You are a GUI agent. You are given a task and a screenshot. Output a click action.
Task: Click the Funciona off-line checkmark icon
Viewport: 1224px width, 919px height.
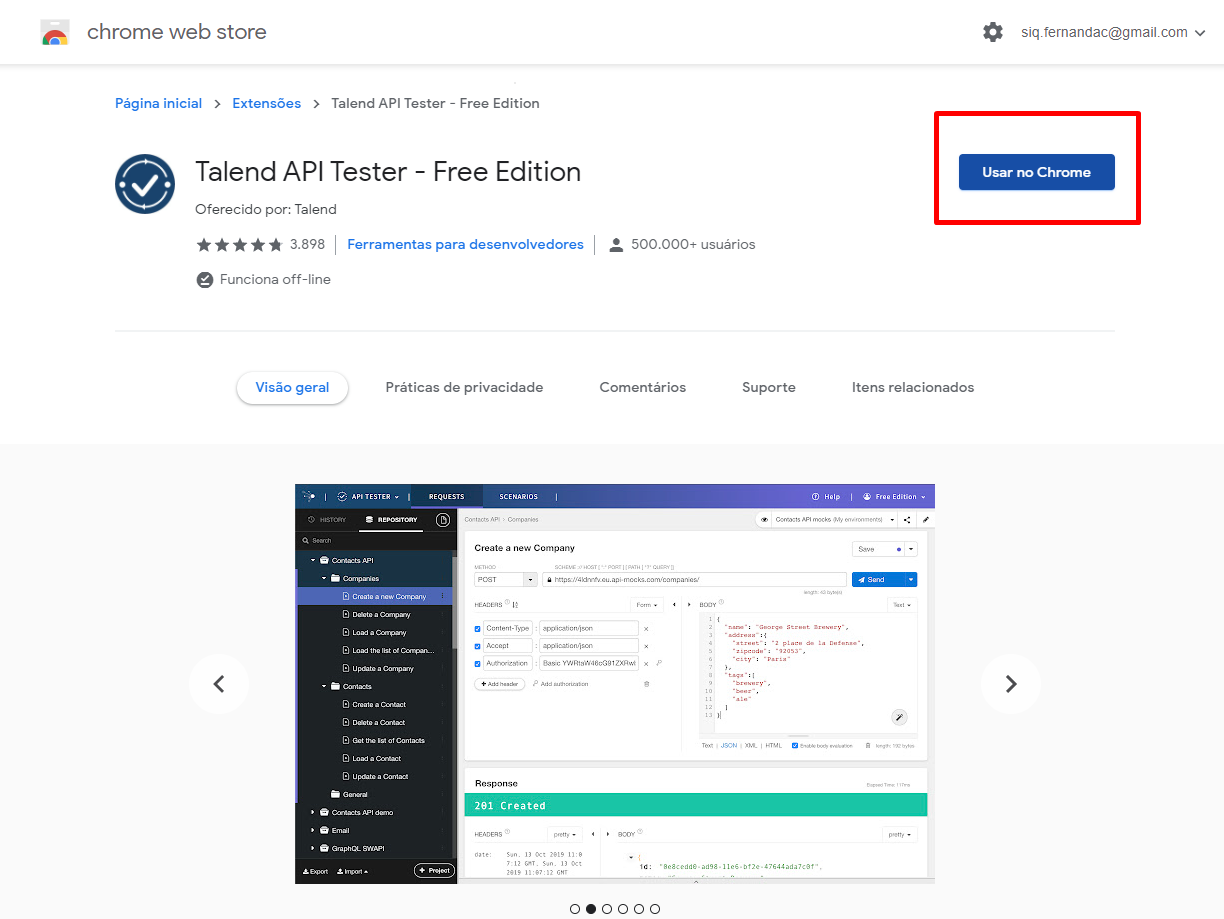(x=205, y=279)
